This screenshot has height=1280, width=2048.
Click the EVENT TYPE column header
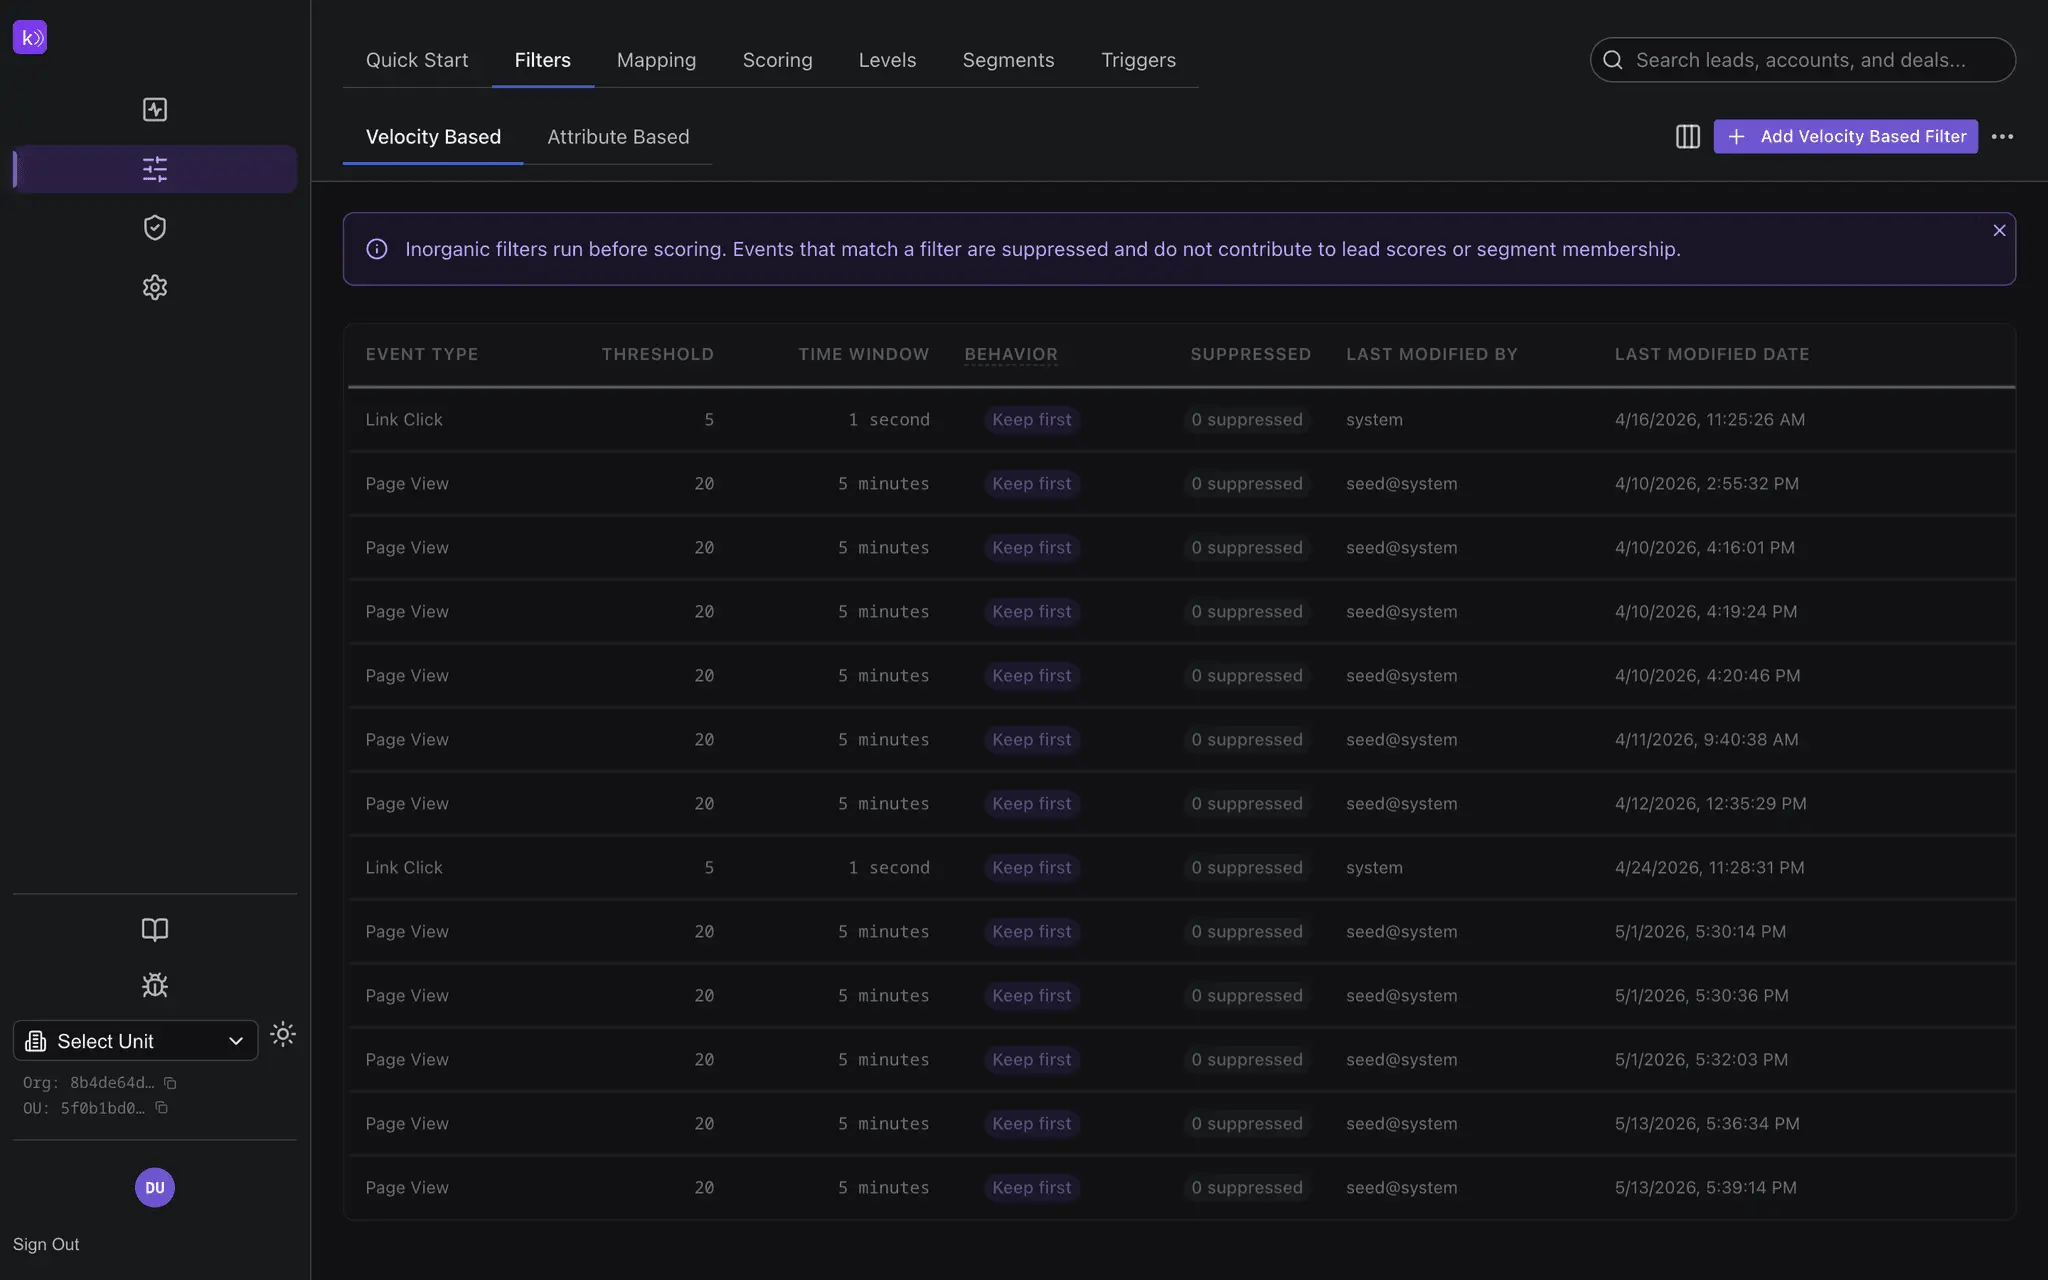[x=422, y=354]
